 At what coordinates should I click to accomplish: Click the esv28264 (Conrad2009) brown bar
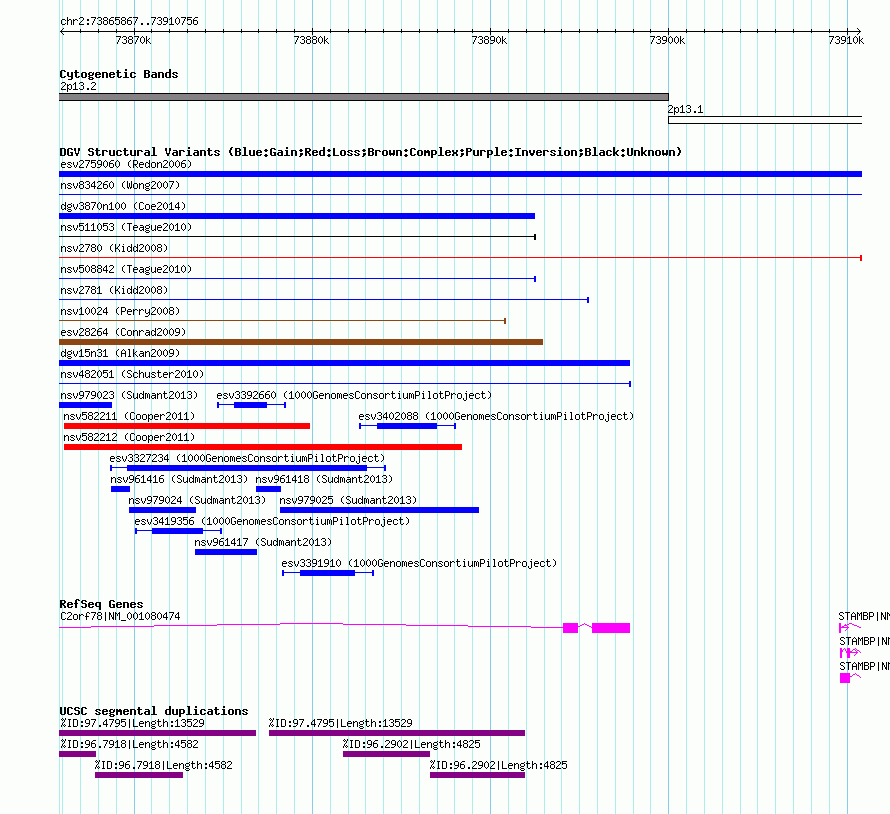(x=301, y=342)
